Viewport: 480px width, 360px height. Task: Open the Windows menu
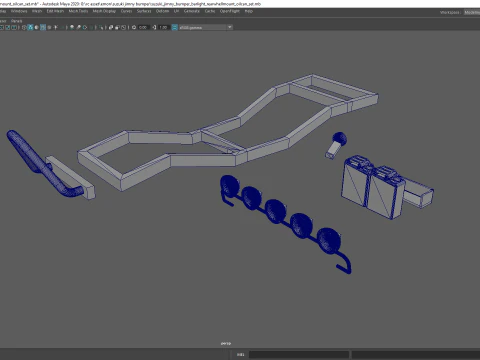19,11
